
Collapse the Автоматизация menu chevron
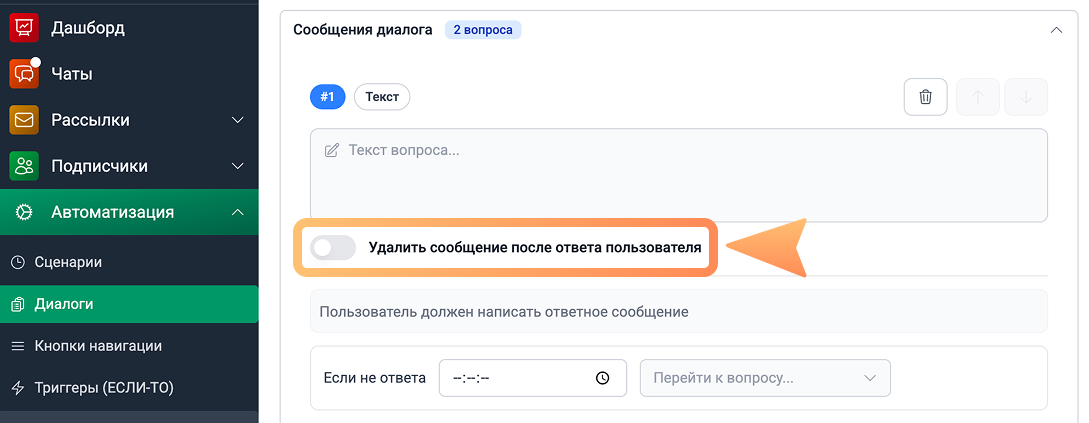point(238,212)
